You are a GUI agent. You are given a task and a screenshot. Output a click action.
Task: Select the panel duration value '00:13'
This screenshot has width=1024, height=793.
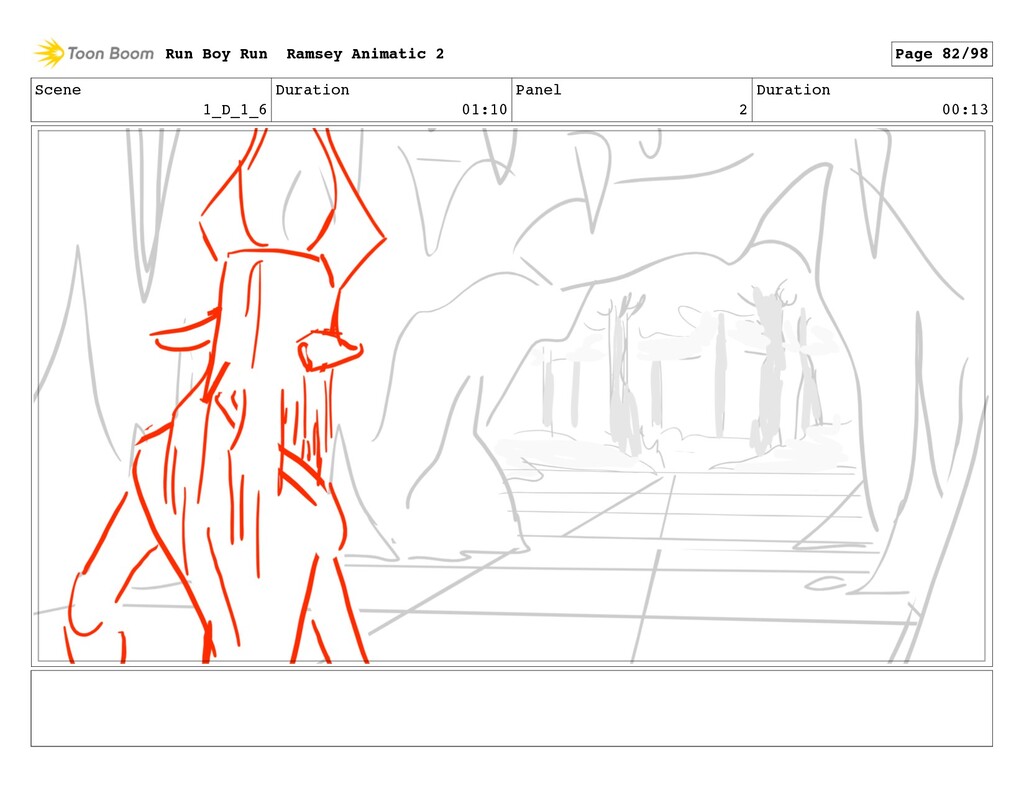click(x=965, y=110)
